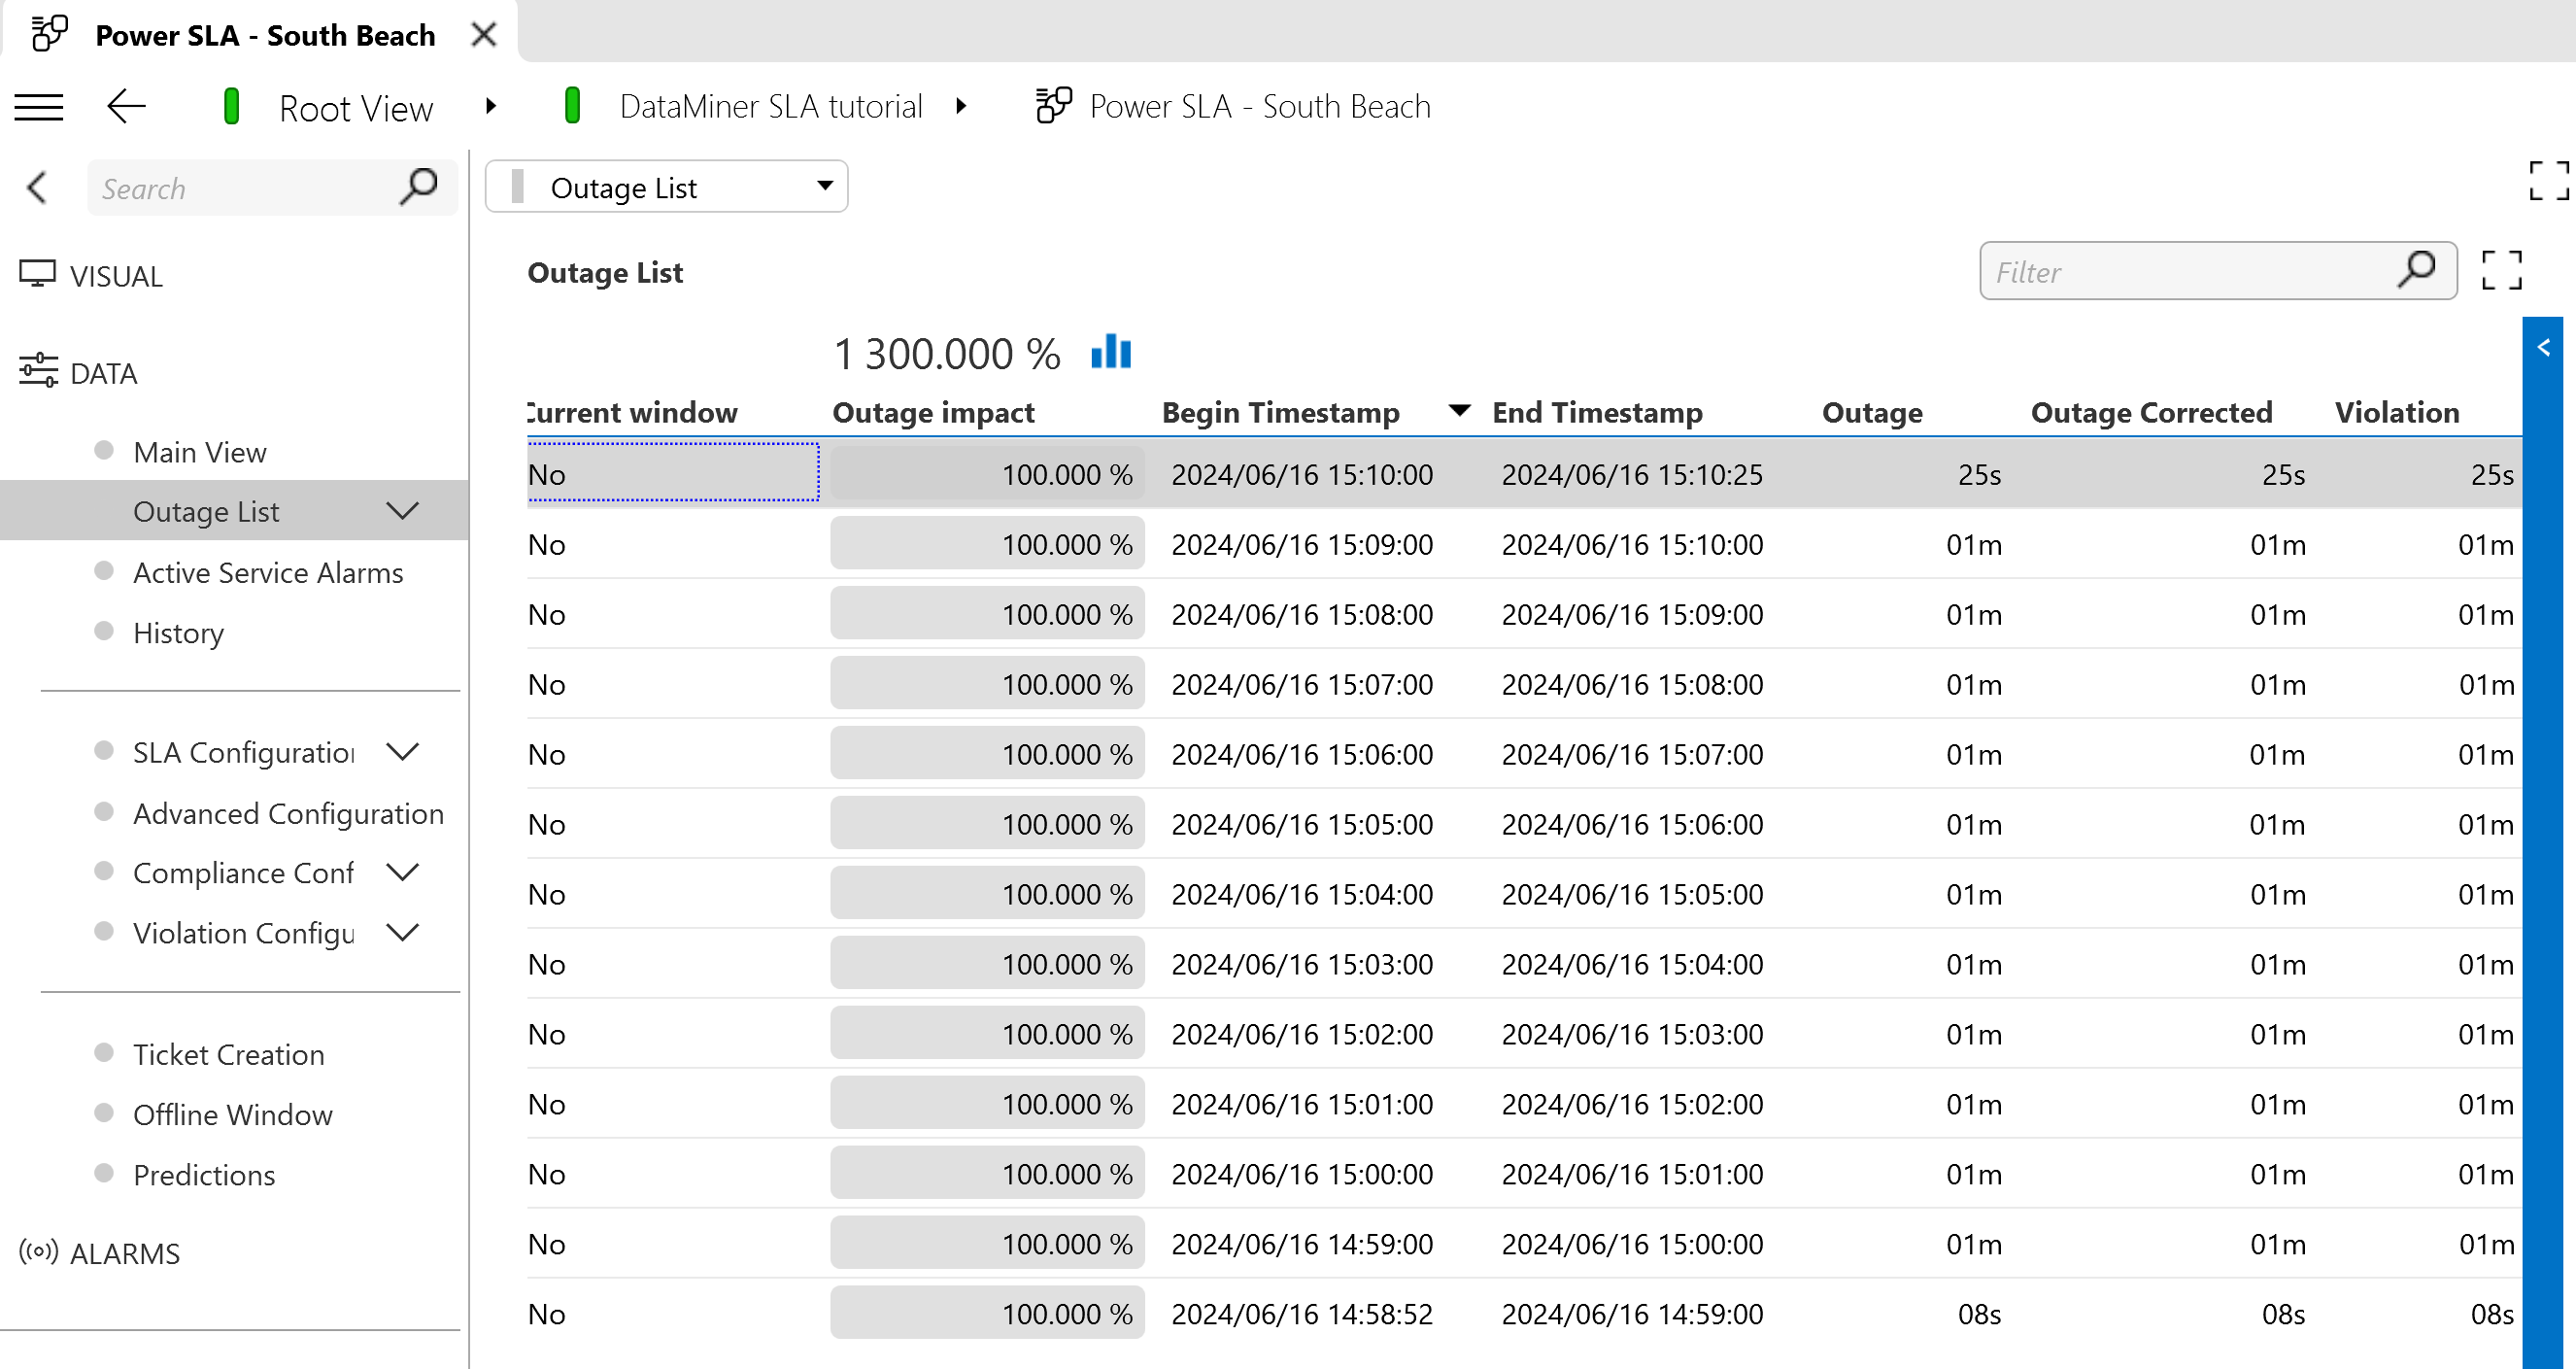Click the filter magnifier icon
Image resolution: width=2576 pixels, height=1369 pixels.
(x=2415, y=269)
